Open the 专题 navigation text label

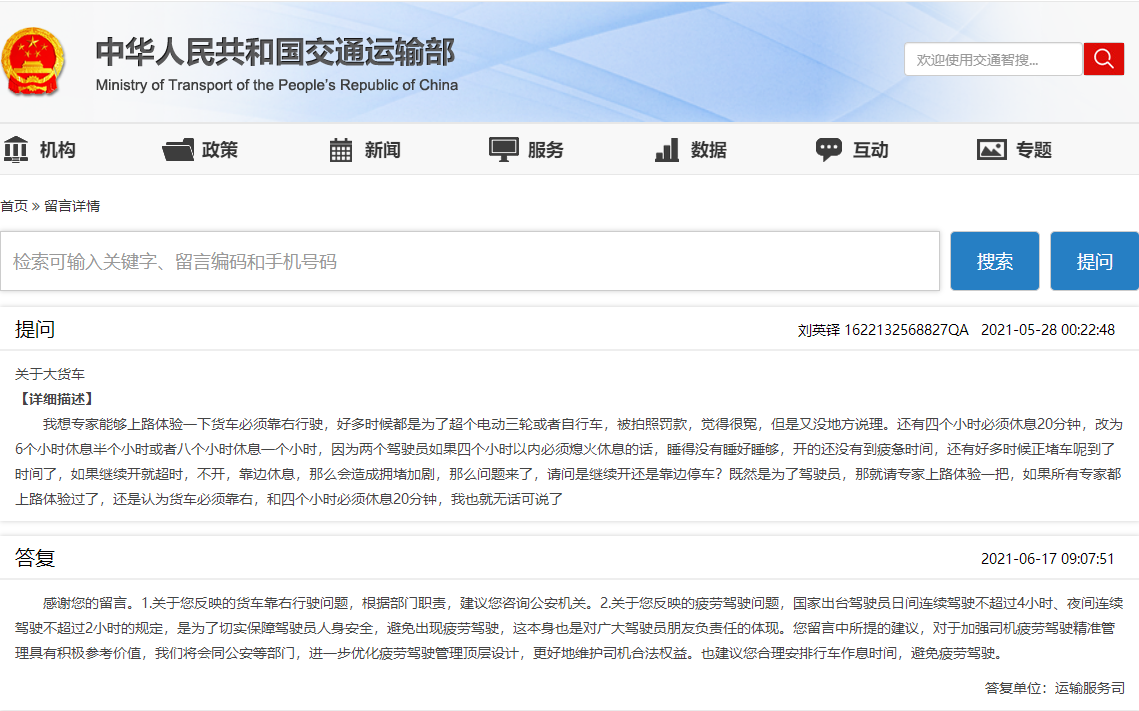point(1034,150)
